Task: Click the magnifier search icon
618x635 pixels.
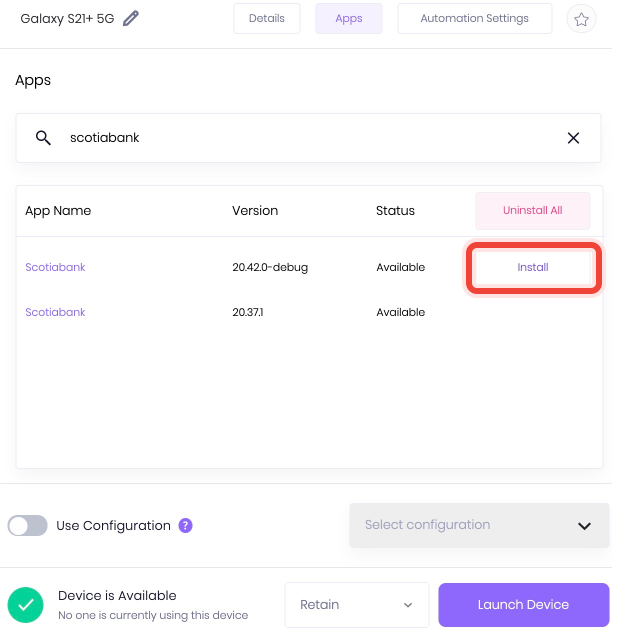Action: tap(43, 138)
